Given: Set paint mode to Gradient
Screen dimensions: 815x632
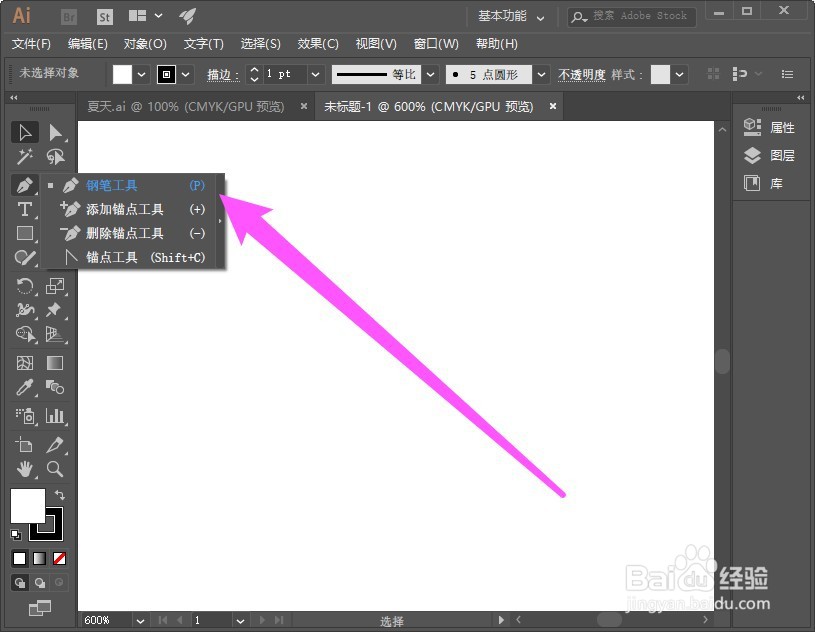Looking at the screenshot, I should (40, 558).
